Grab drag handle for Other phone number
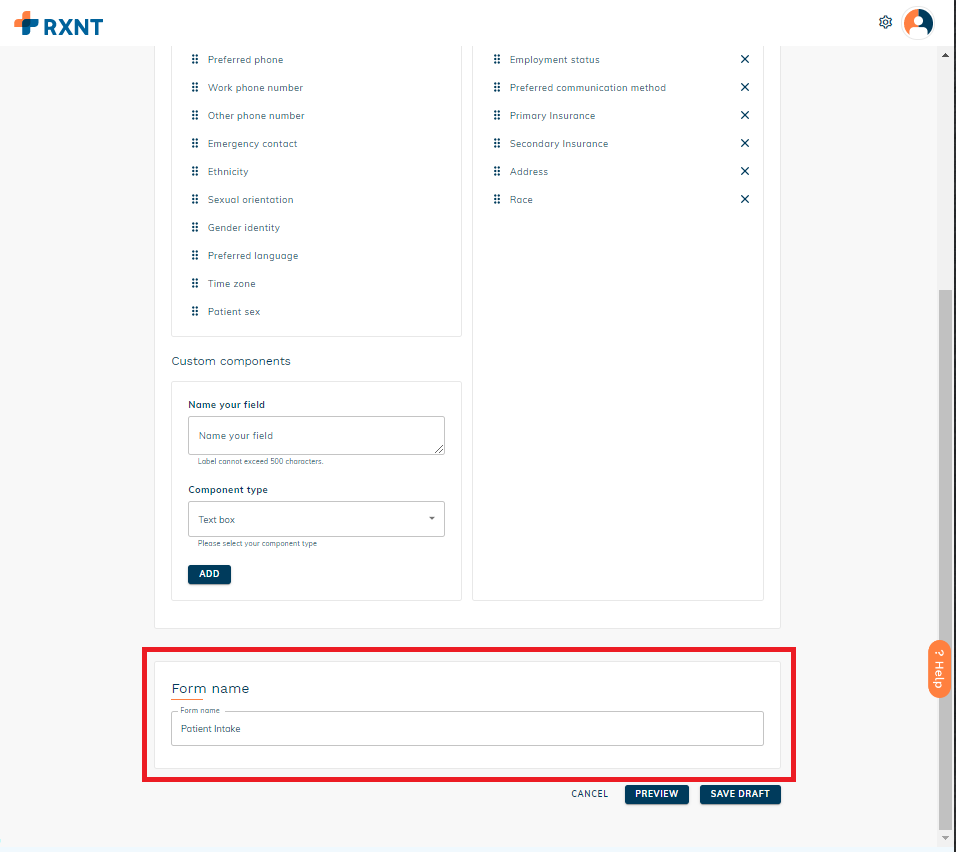 (195, 115)
